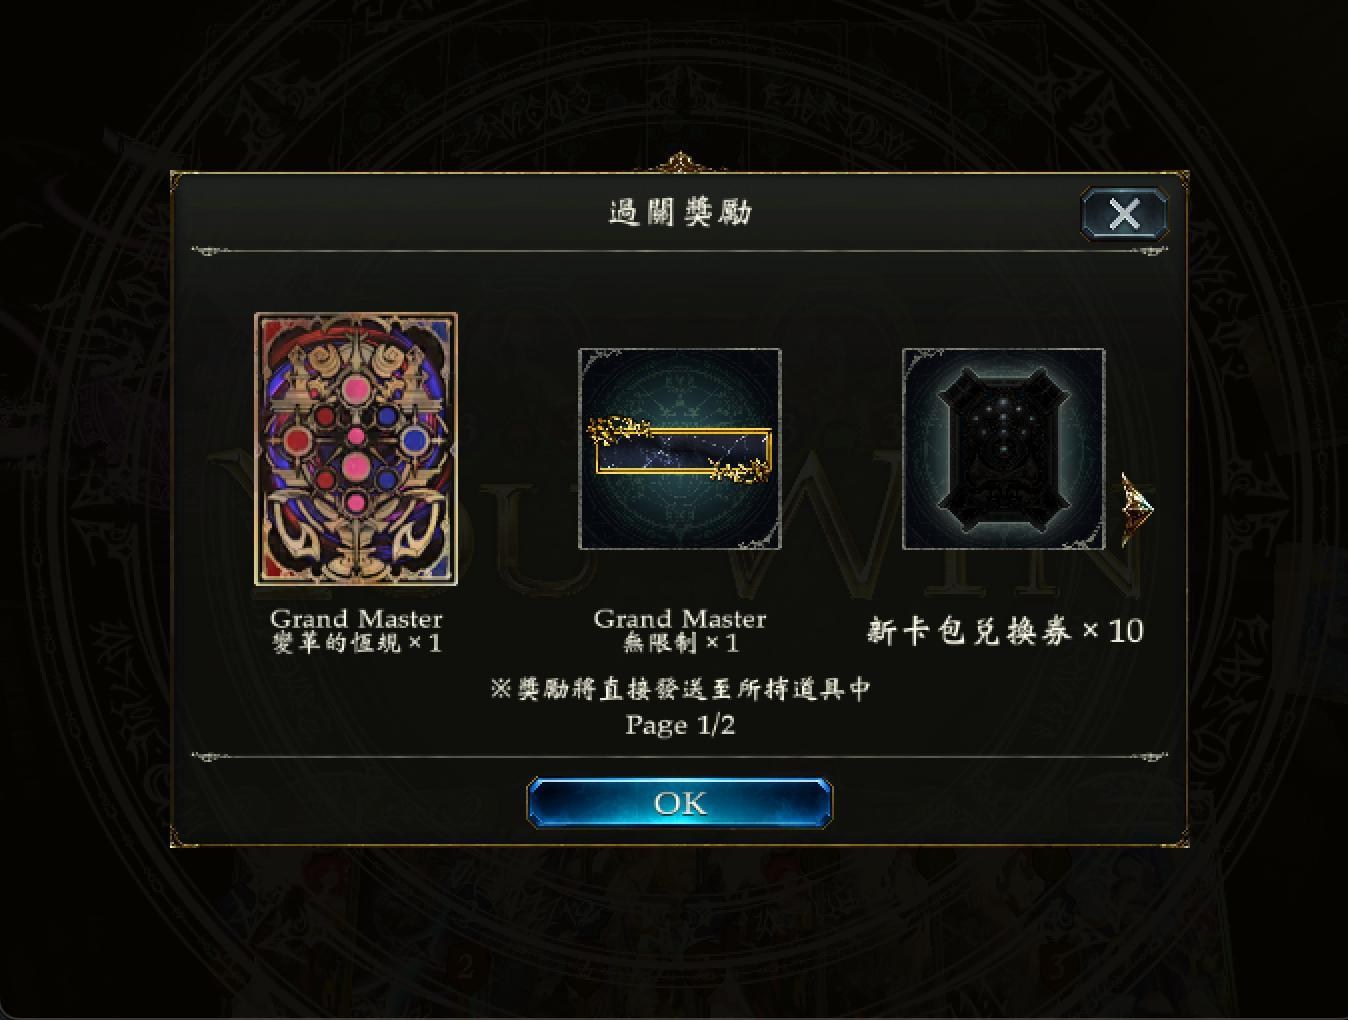Click the Page 1/2 indicator
The image size is (1348, 1020).
pyautogui.click(x=680, y=725)
